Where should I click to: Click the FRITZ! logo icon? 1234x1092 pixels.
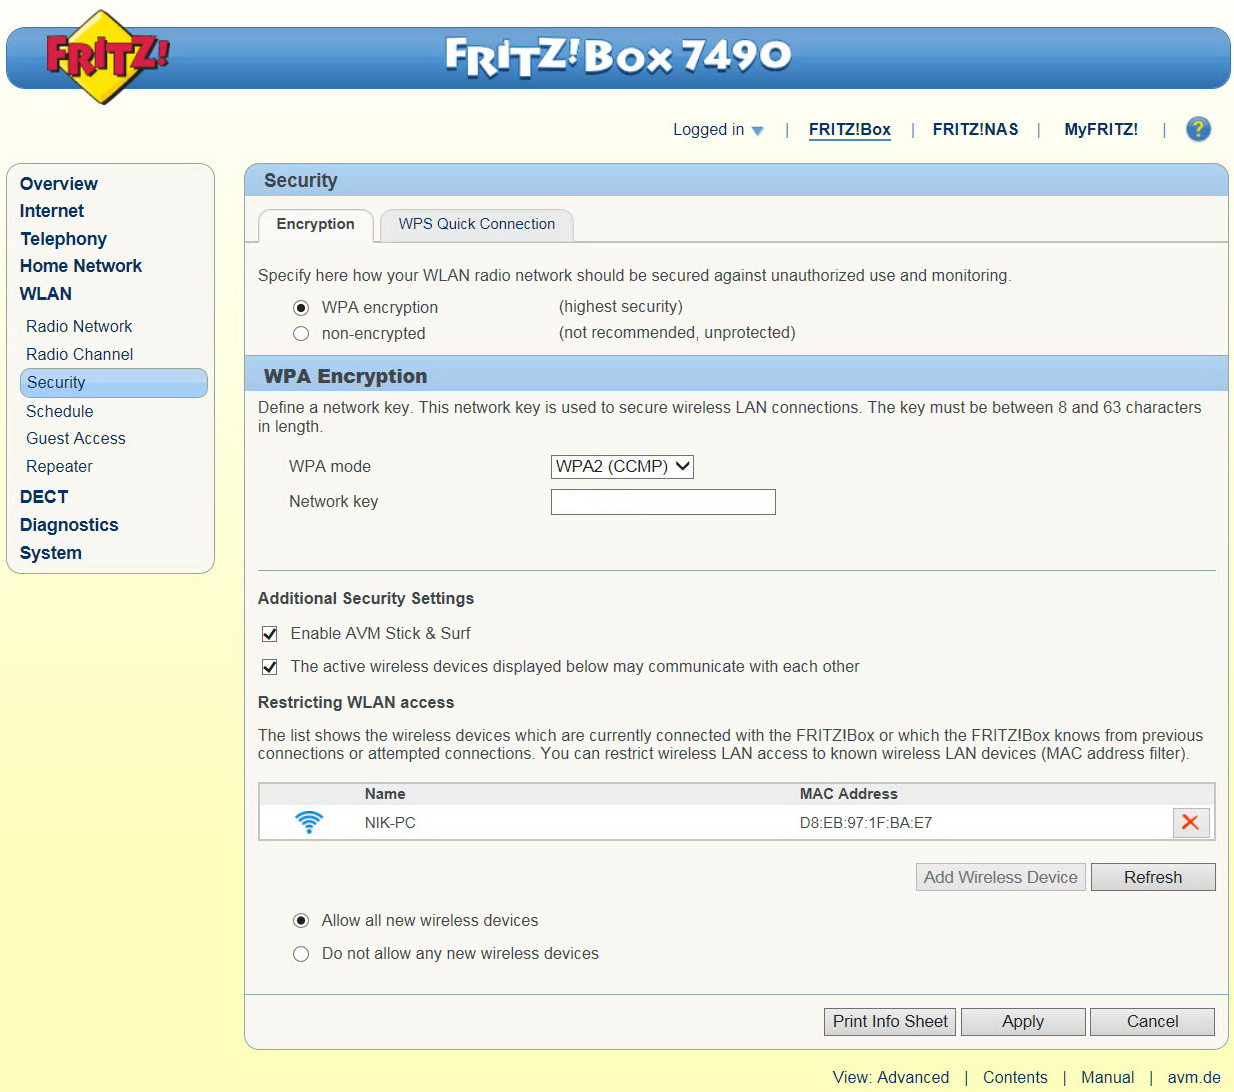[107, 56]
